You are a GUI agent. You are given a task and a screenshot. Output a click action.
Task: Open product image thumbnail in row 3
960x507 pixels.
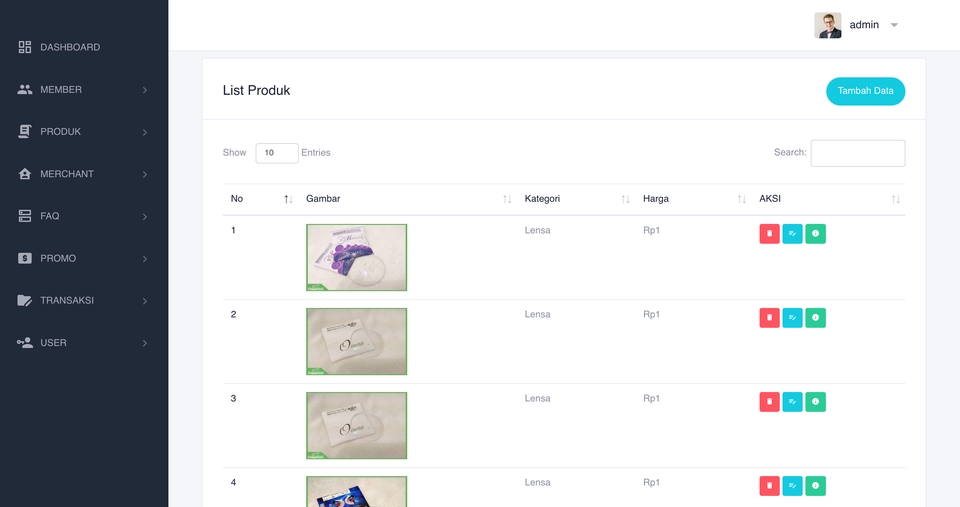coord(356,426)
